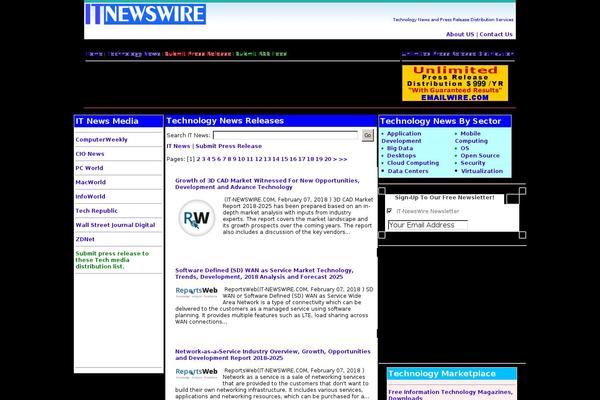600x400 pixels.
Task: Open the InfoWorld media link
Action: (x=90, y=196)
